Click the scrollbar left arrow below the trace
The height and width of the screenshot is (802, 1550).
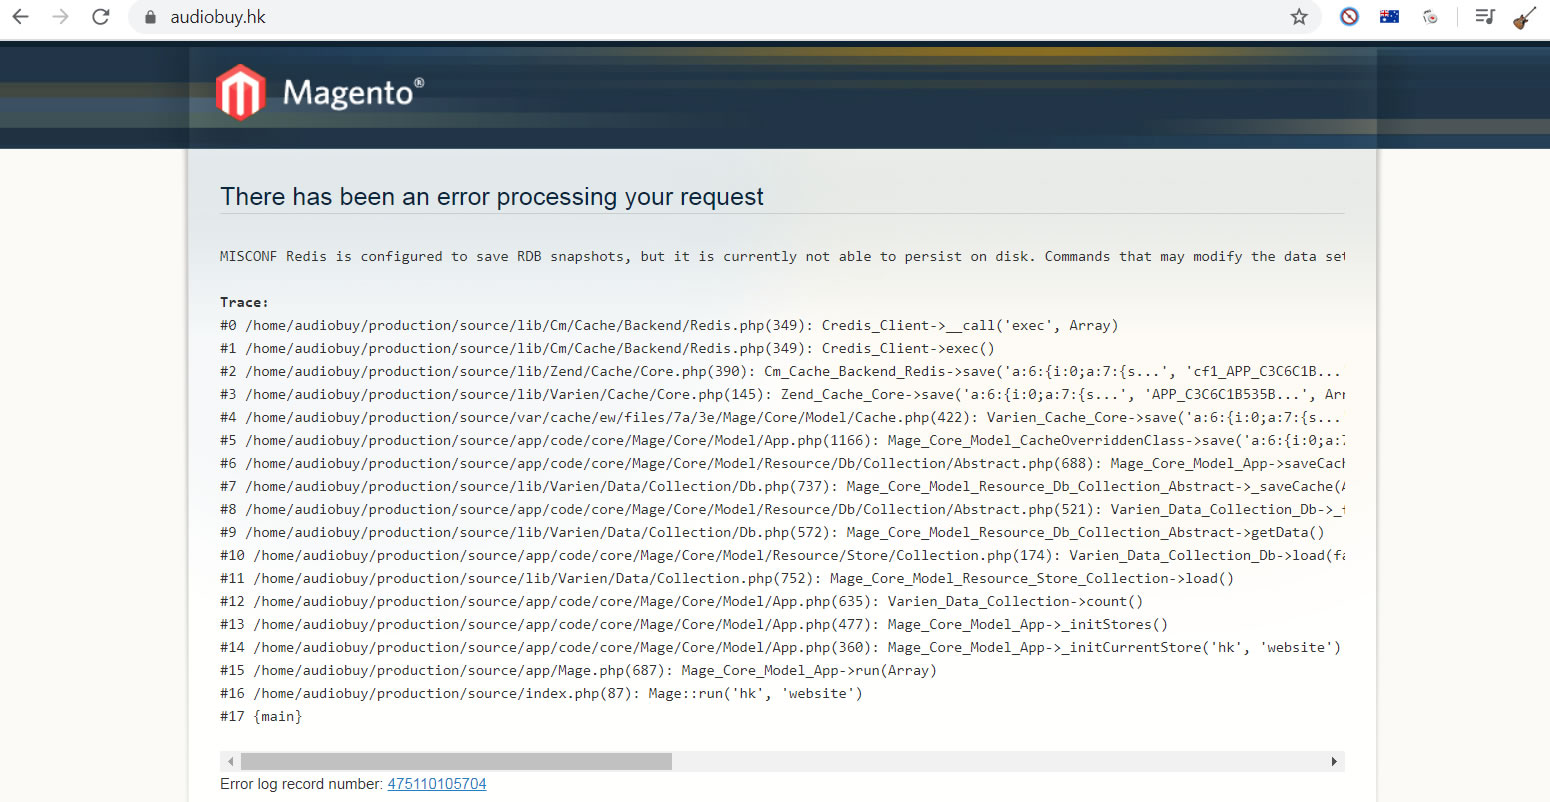pyautogui.click(x=229, y=761)
